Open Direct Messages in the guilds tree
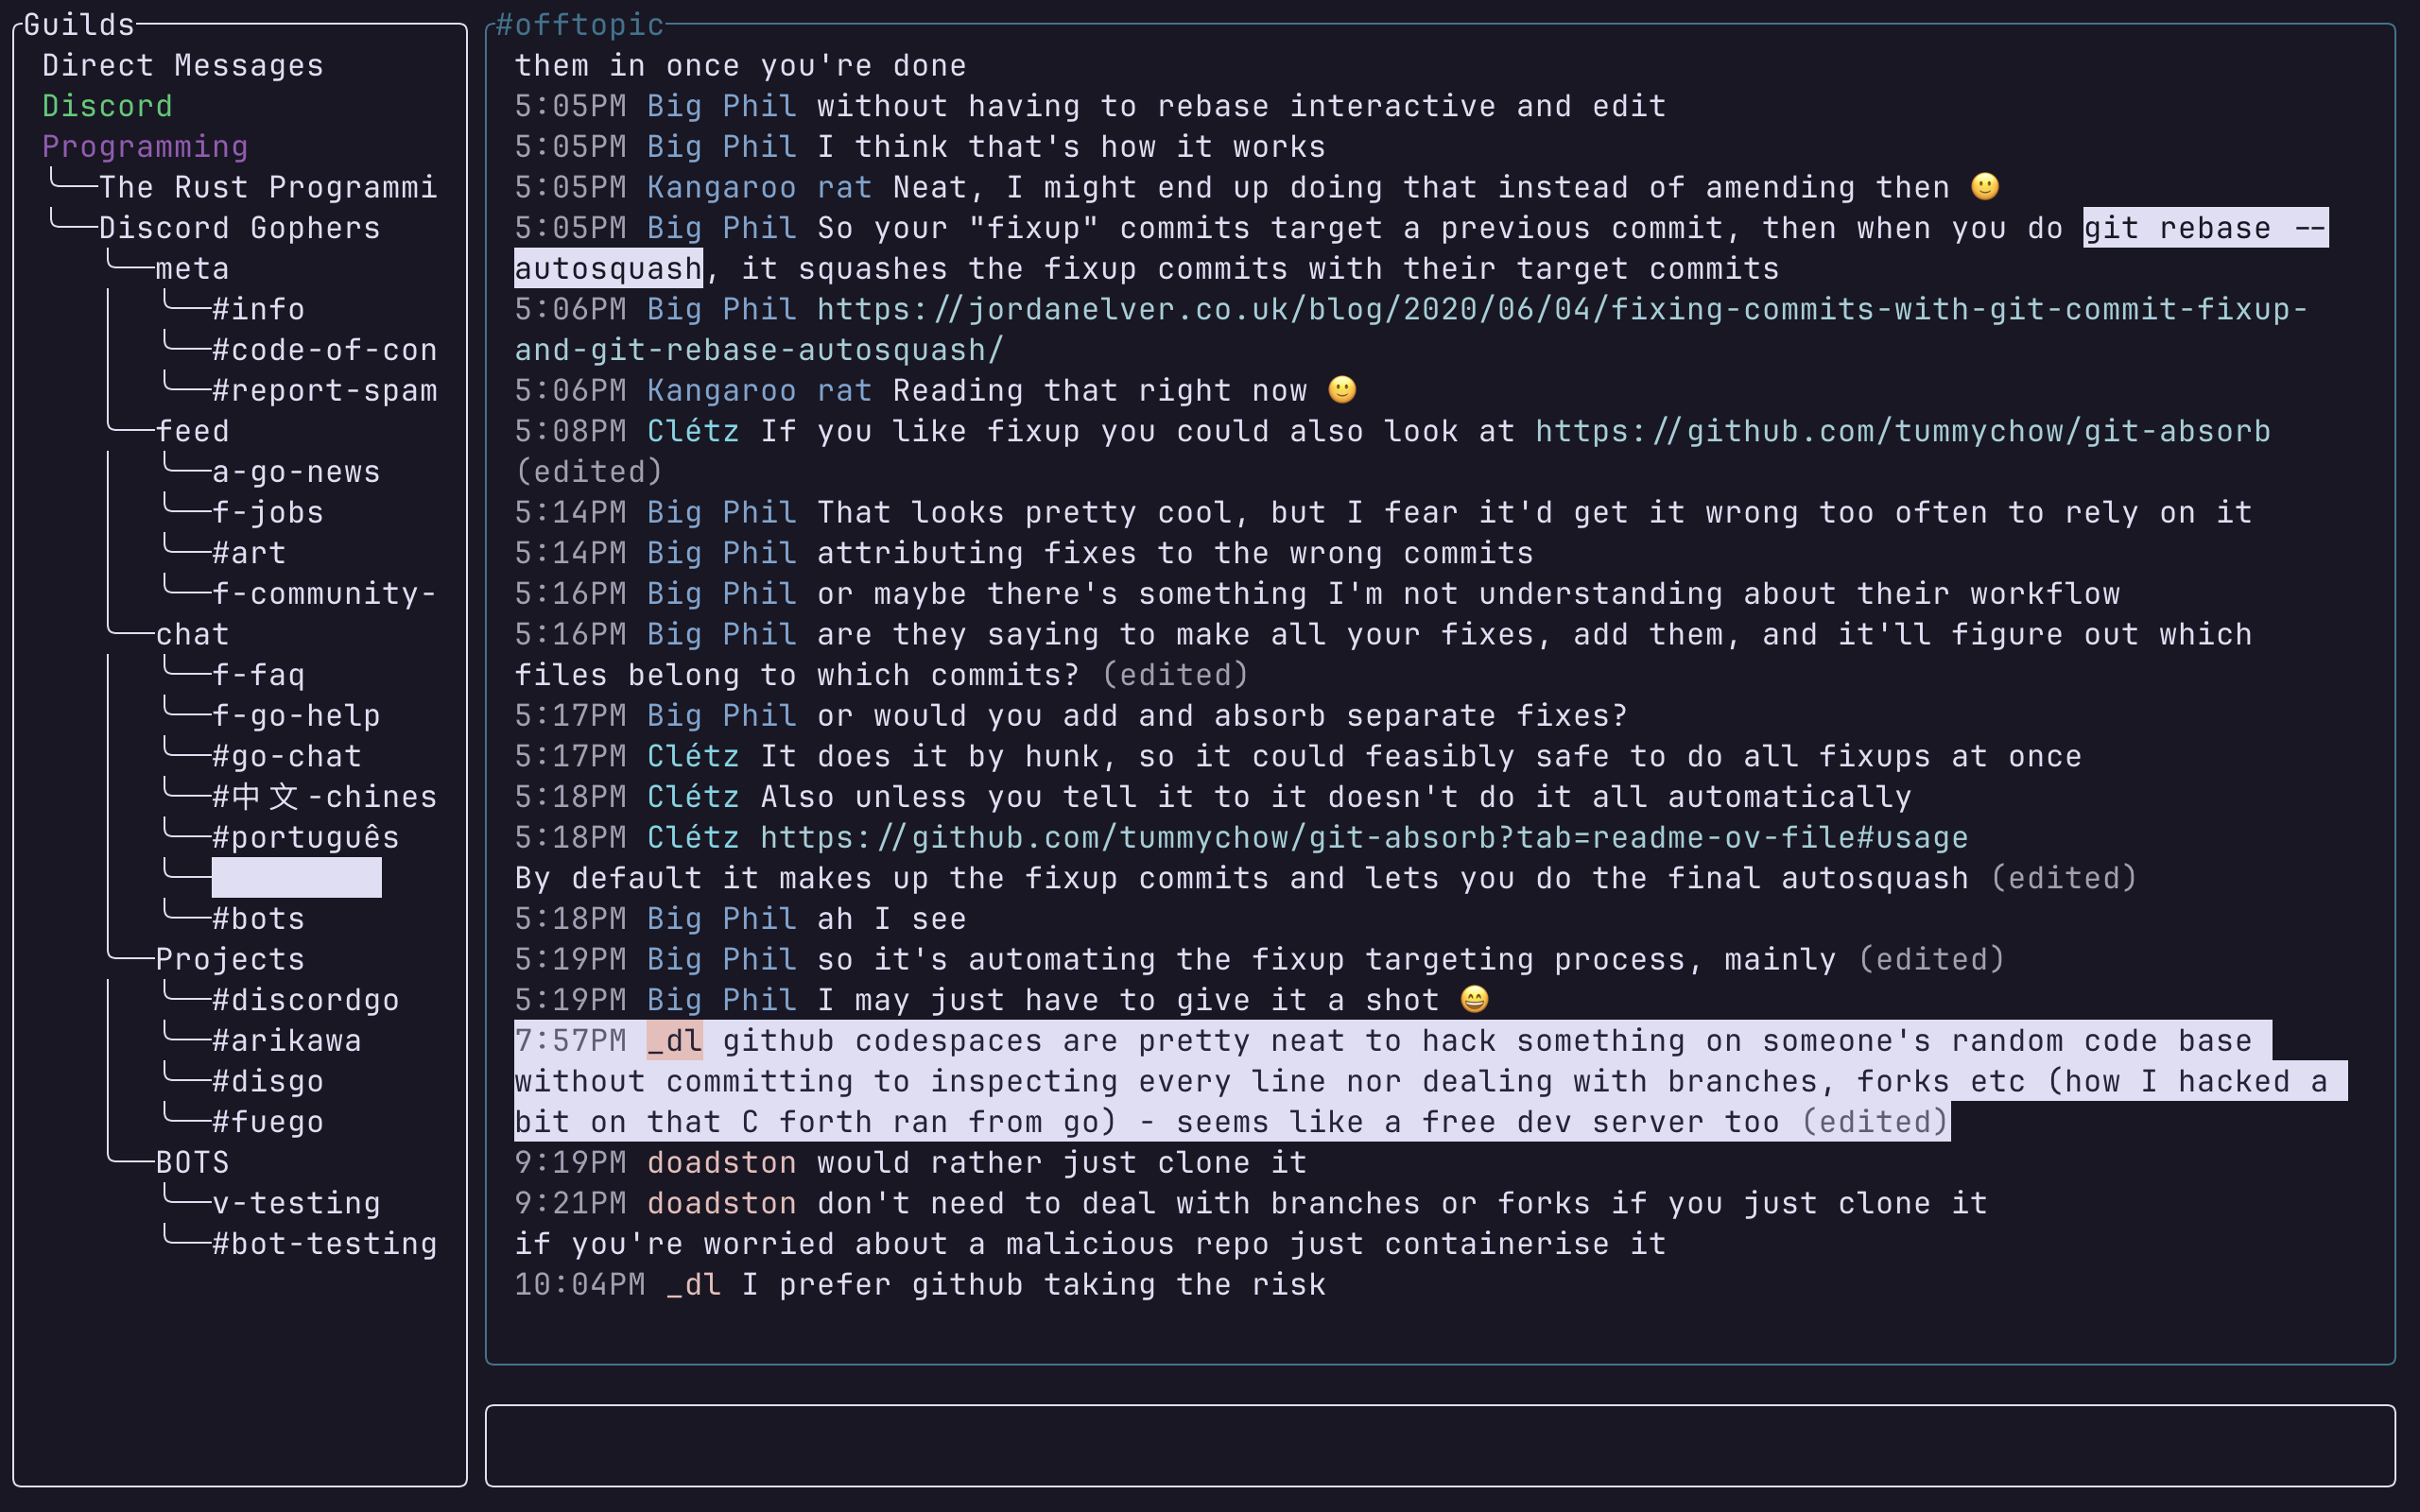Image resolution: width=2420 pixels, height=1512 pixels. pos(183,66)
